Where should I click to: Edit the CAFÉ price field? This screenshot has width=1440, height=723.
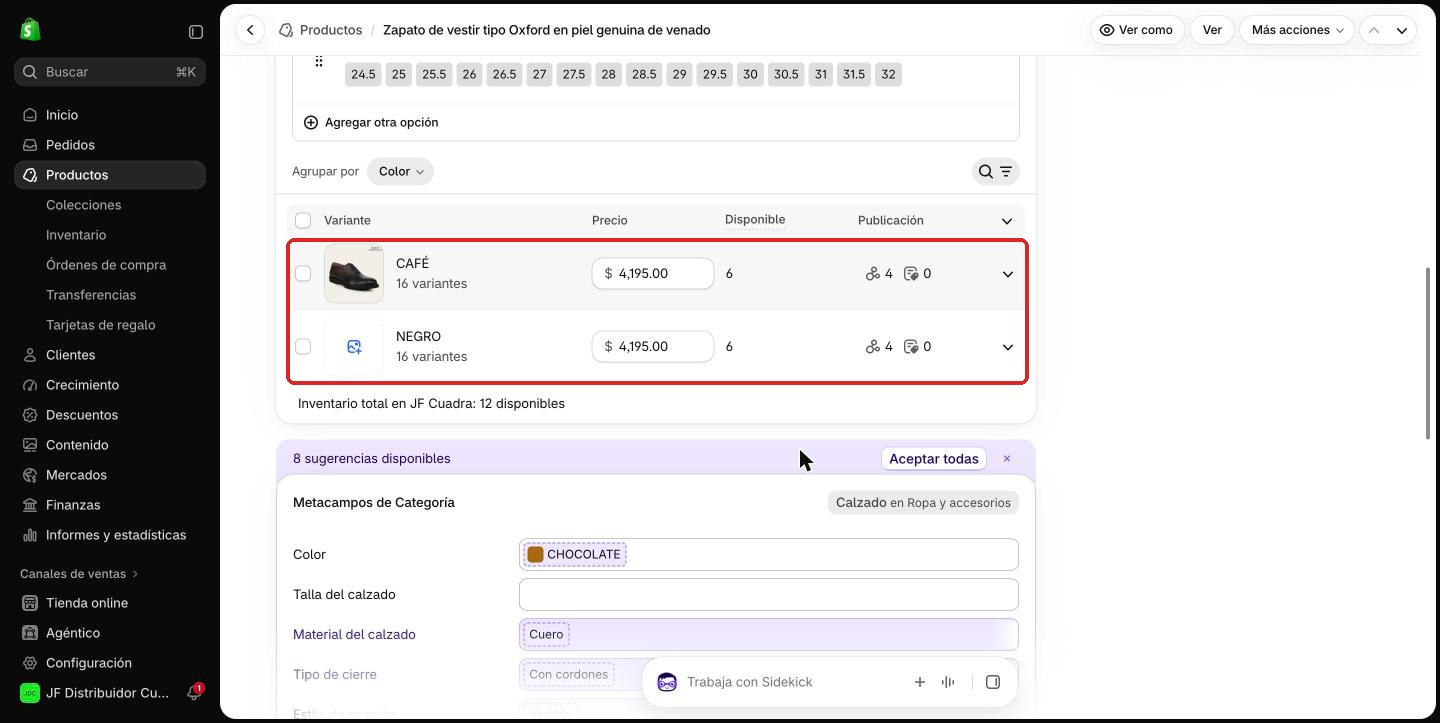(x=653, y=274)
